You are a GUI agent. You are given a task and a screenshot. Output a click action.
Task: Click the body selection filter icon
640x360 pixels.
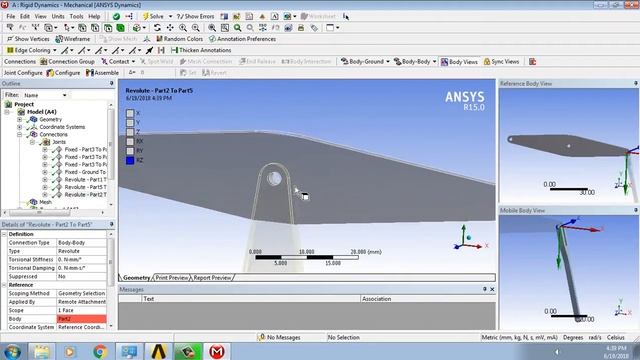pyautogui.click(x=121, y=28)
